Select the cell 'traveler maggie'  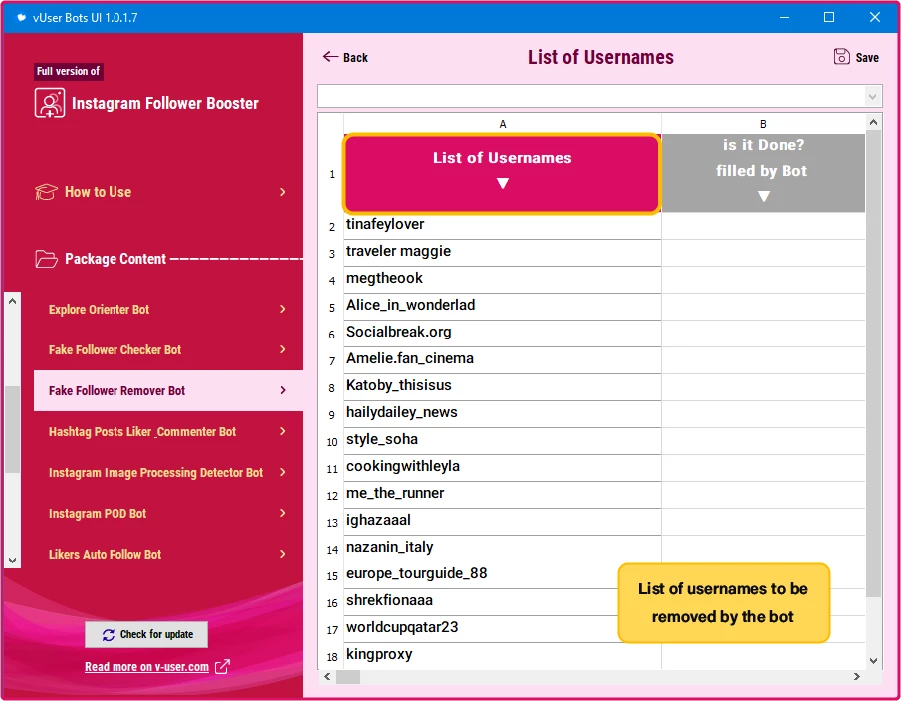click(502, 253)
